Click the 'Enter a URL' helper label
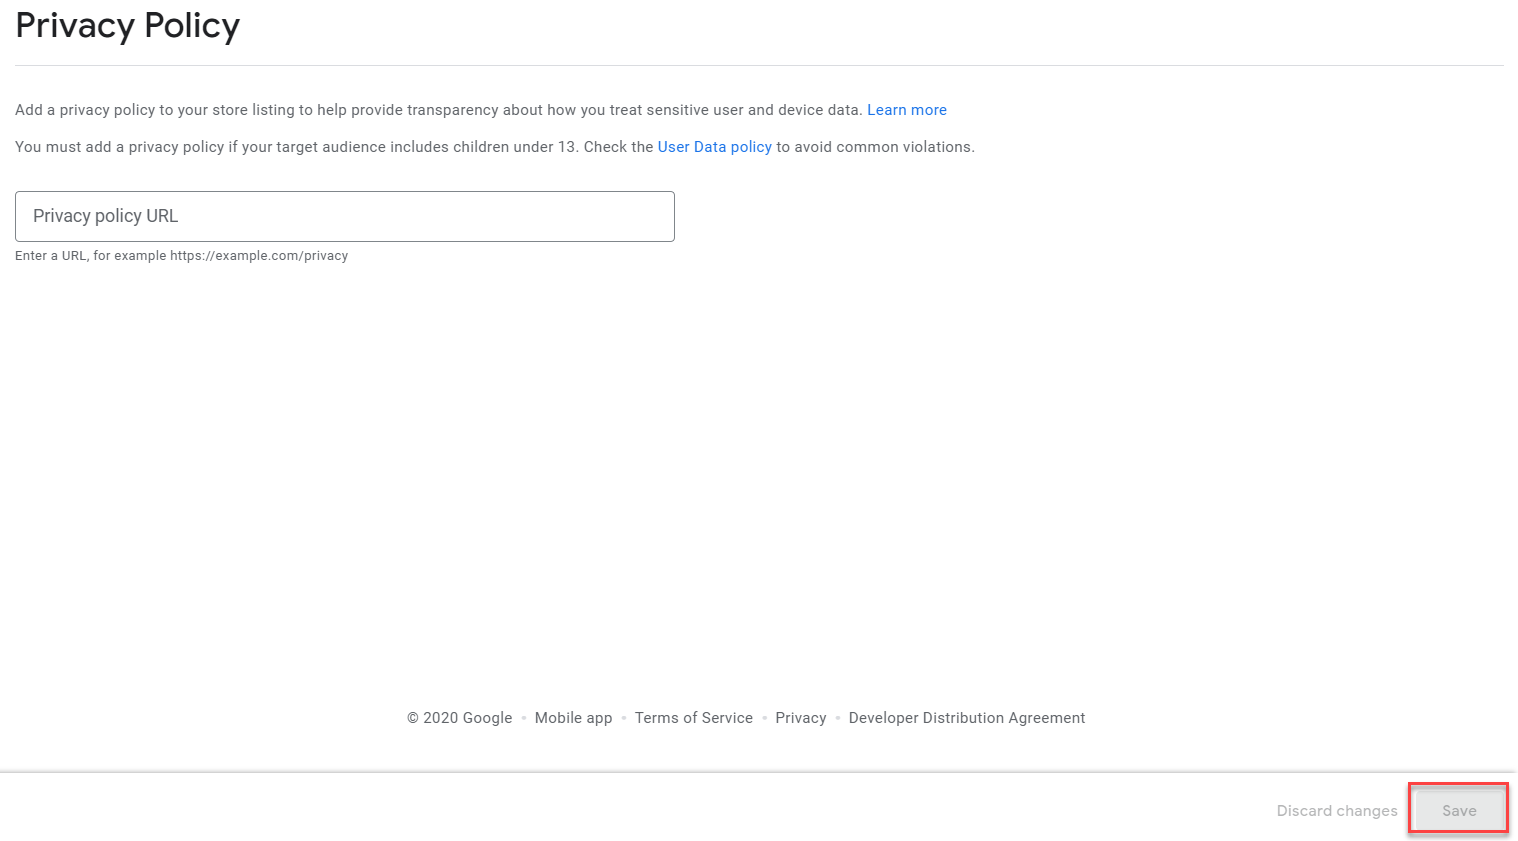This screenshot has width=1518, height=841. (50, 256)
